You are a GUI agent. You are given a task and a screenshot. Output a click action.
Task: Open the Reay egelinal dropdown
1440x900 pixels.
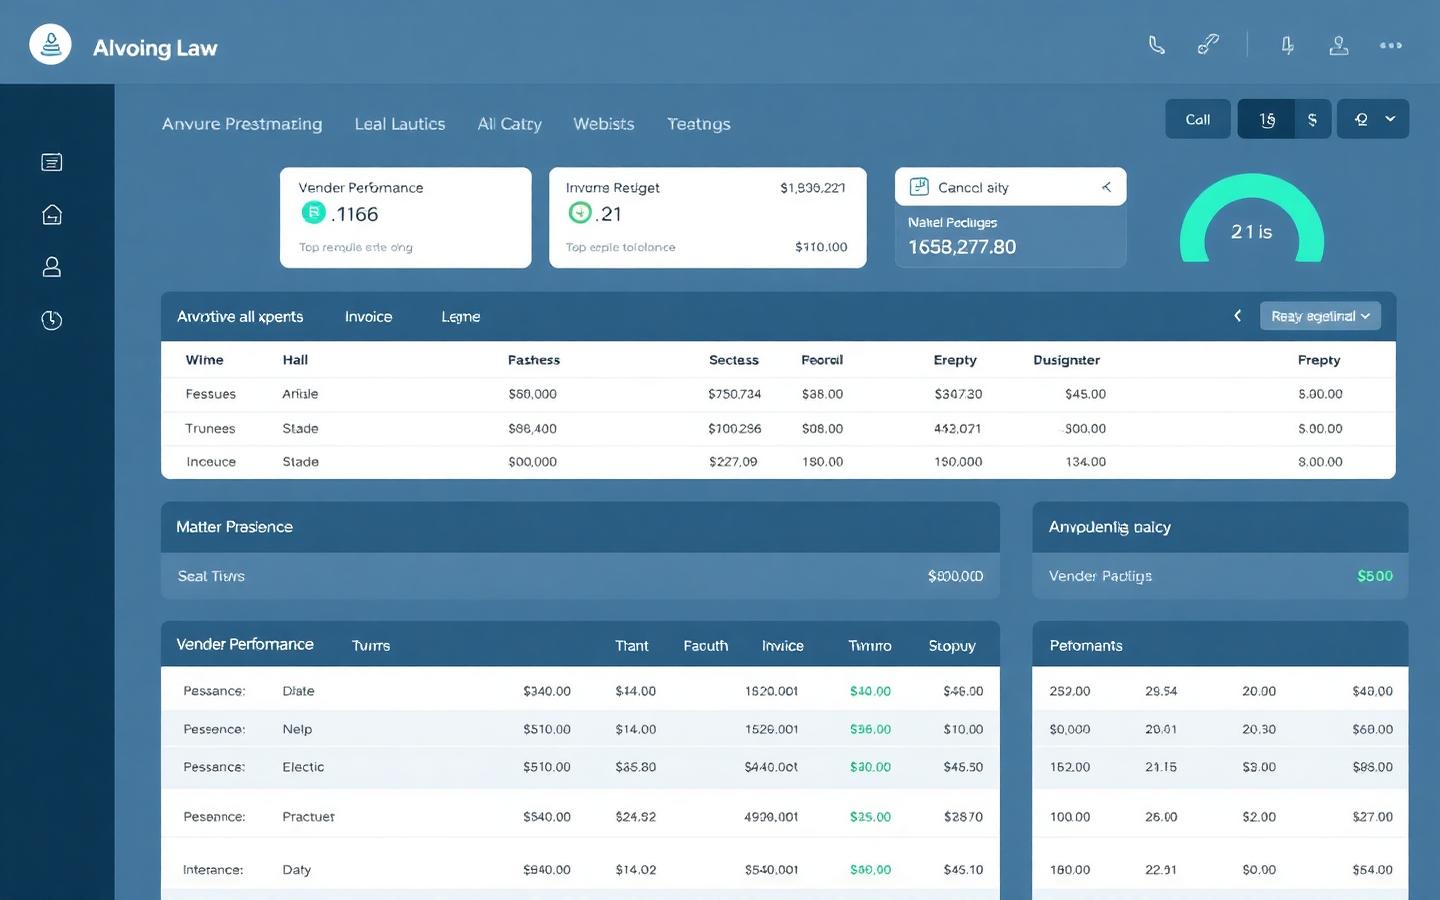(1320, 316)
